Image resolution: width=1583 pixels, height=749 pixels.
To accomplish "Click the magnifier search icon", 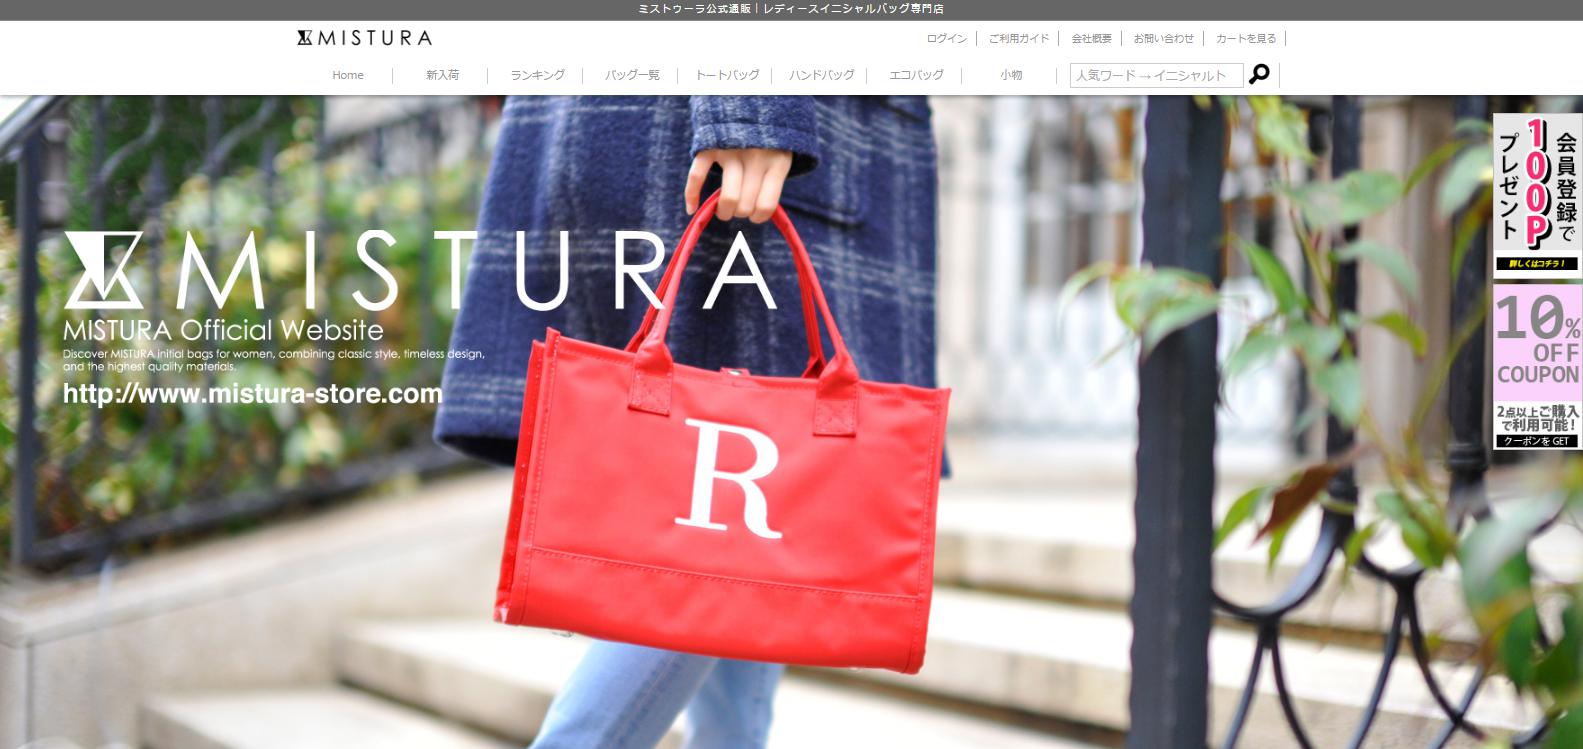I will click(x=1260, y=74).
